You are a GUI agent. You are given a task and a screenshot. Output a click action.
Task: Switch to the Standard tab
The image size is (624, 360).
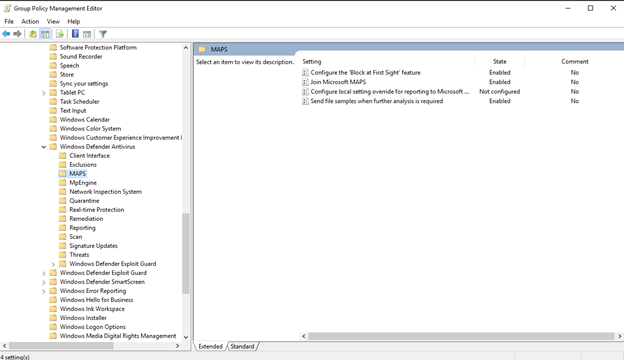242,346
